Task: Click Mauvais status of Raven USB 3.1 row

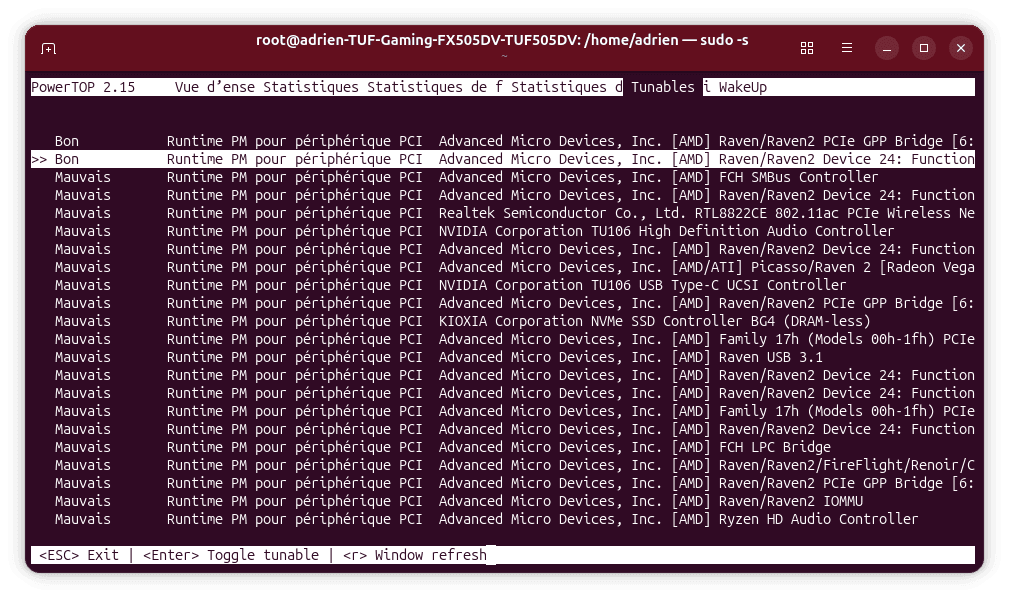Action: [82, 357]
